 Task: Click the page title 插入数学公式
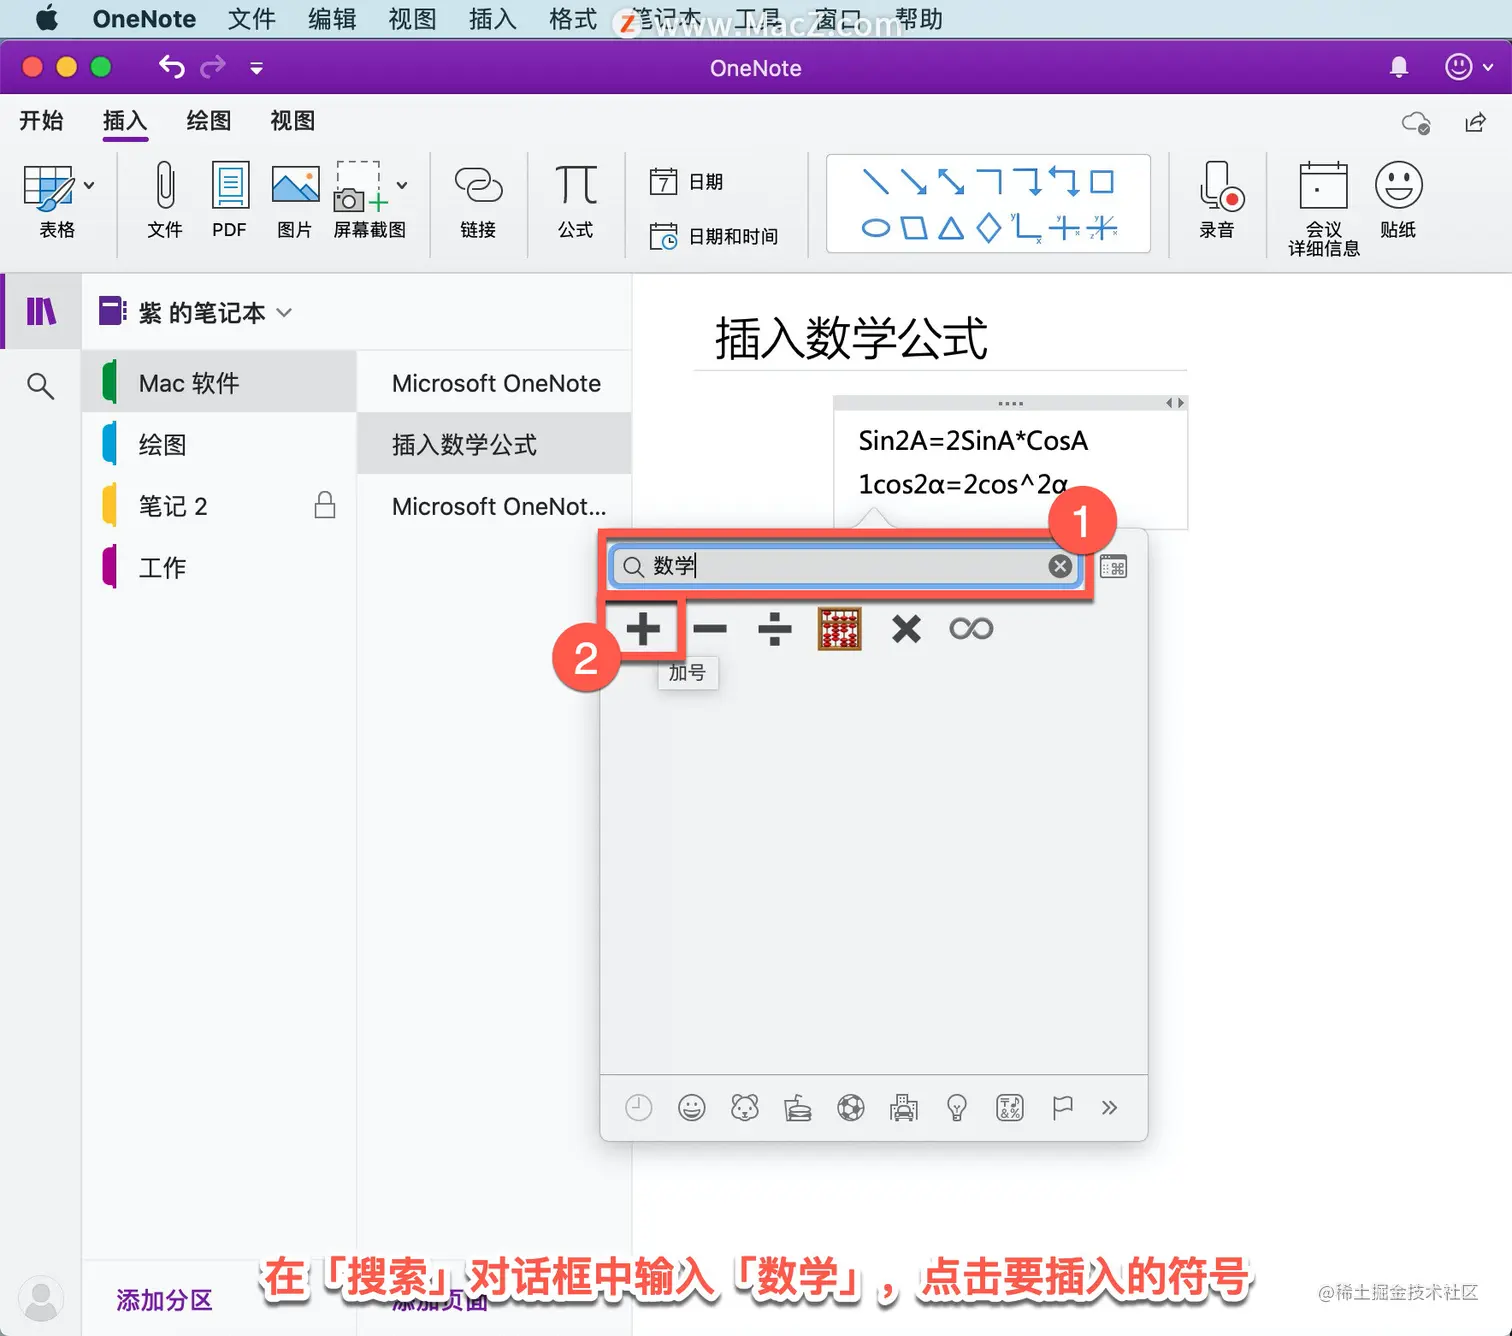coord(851,338)
